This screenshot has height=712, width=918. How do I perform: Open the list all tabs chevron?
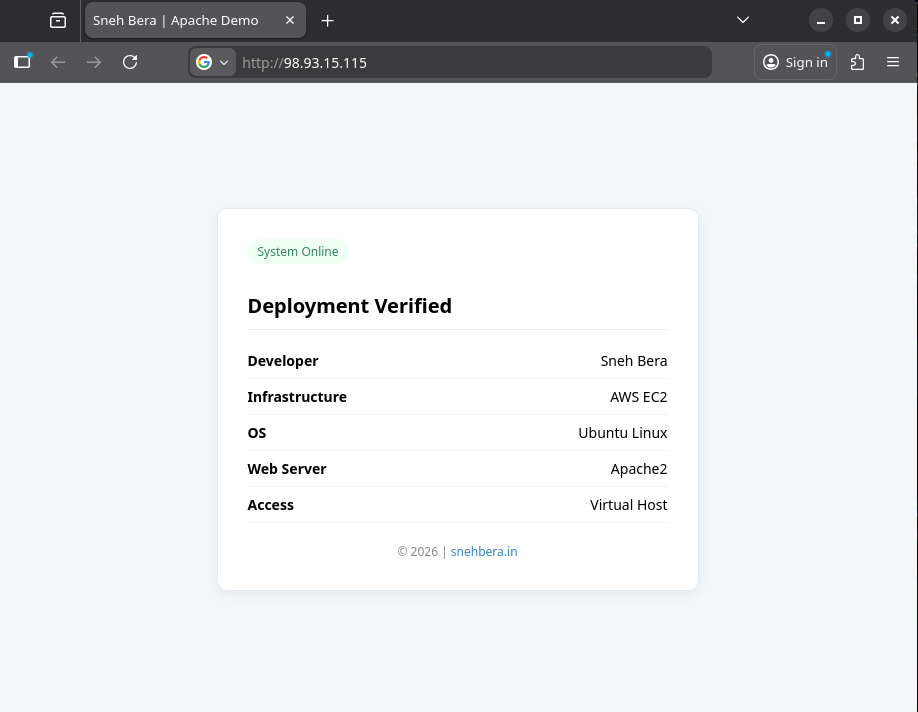click(742, 20)
